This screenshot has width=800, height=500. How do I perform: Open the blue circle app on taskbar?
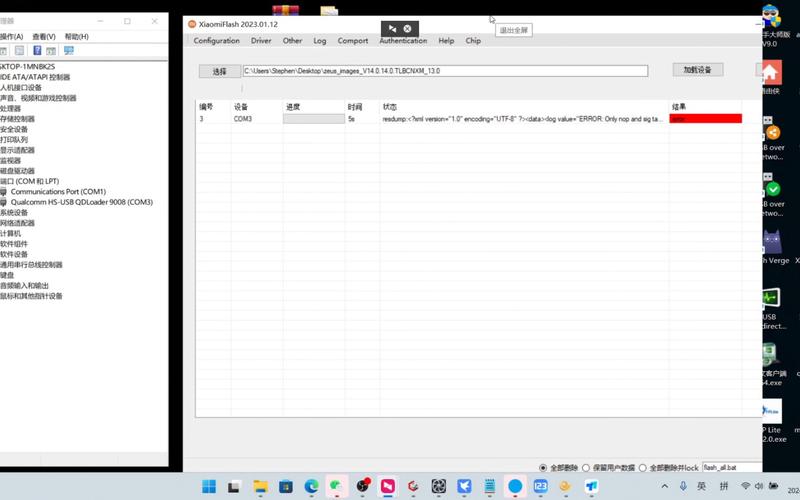pyautogui.click(x=515, y=486)
